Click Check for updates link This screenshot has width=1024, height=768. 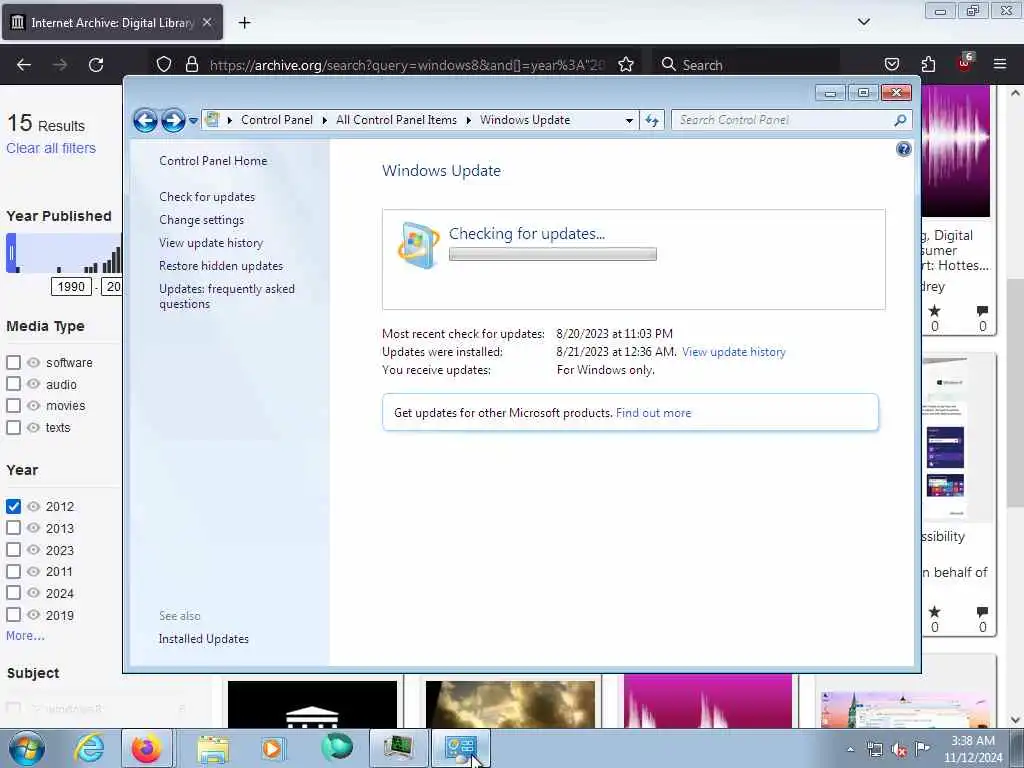click(x=207, y=197)
